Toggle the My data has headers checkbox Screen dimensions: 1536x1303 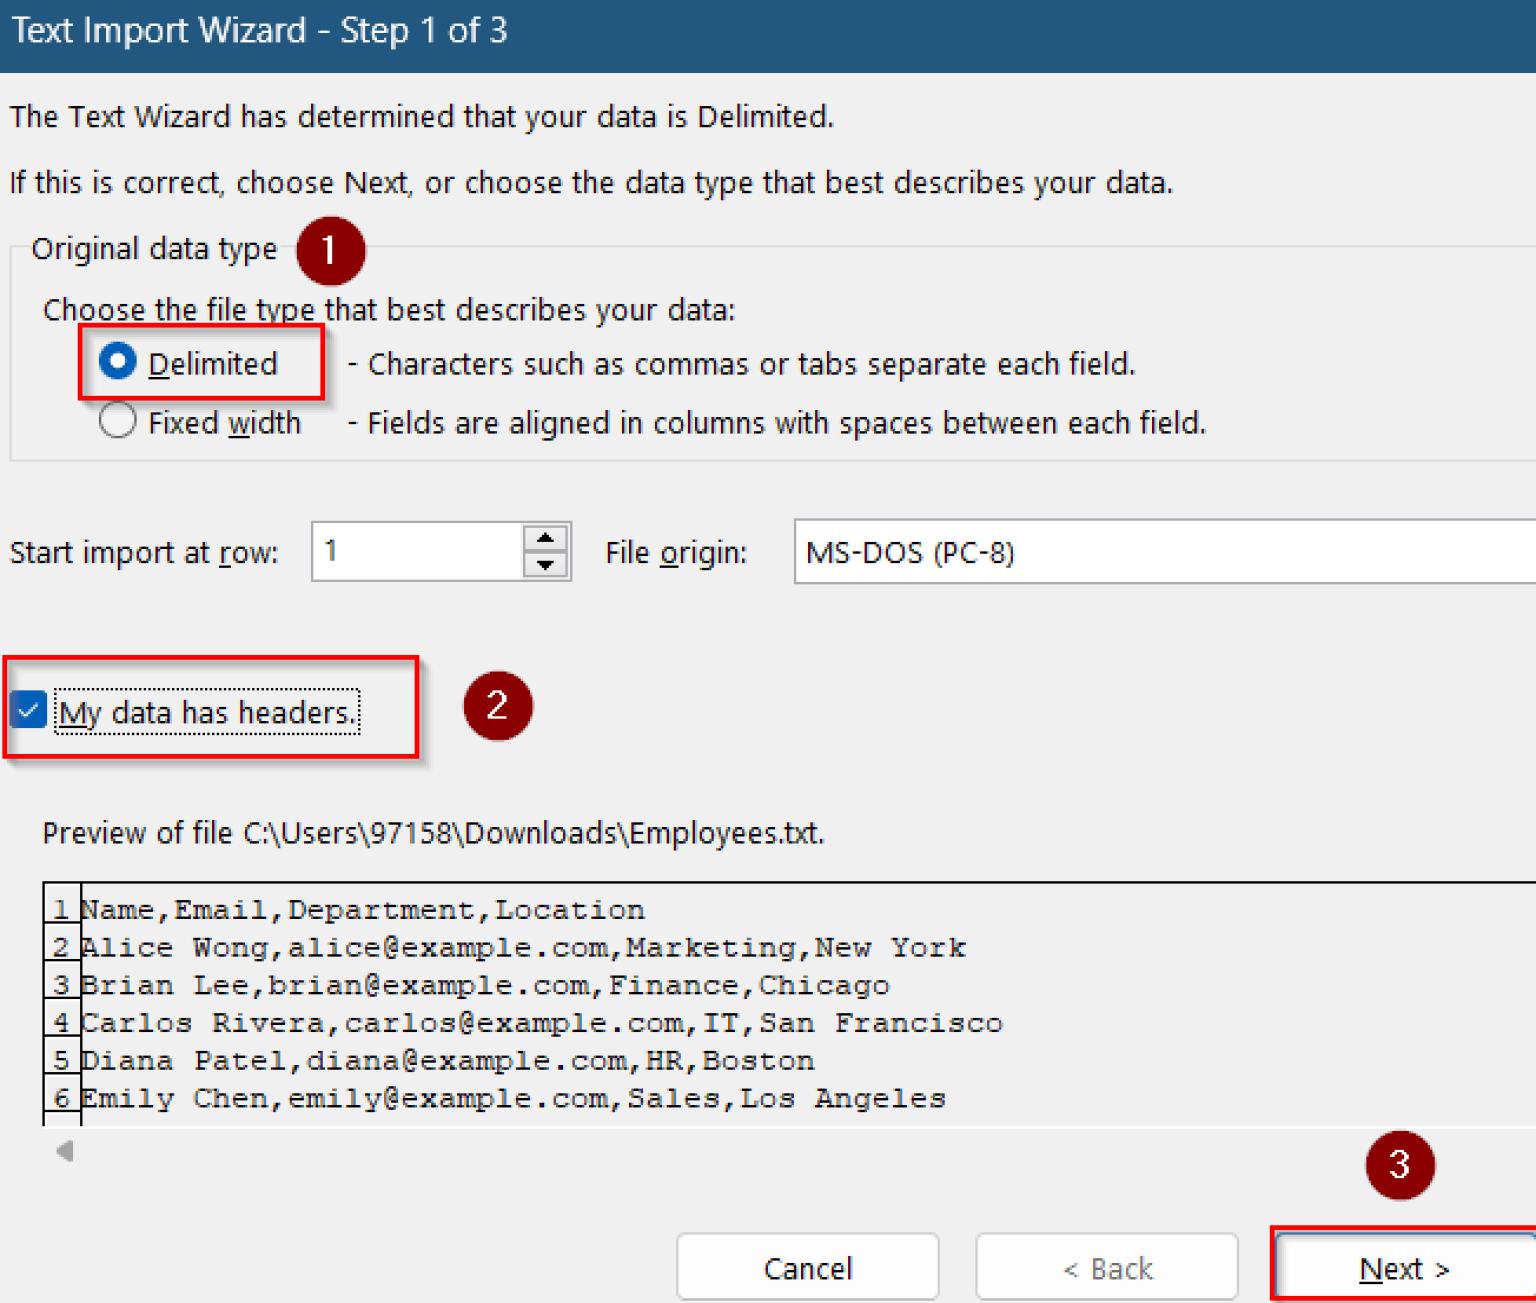[29, 711]
